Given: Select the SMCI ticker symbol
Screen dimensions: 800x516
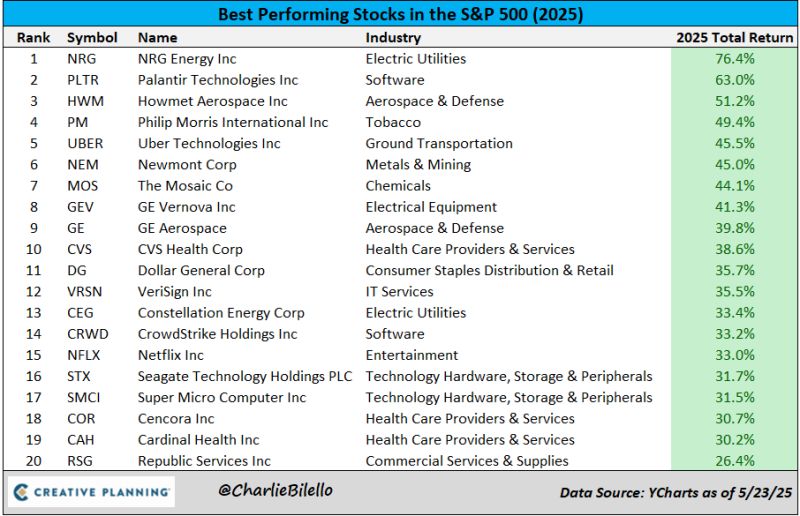Looking at the screenshot, I should [85, 397].
